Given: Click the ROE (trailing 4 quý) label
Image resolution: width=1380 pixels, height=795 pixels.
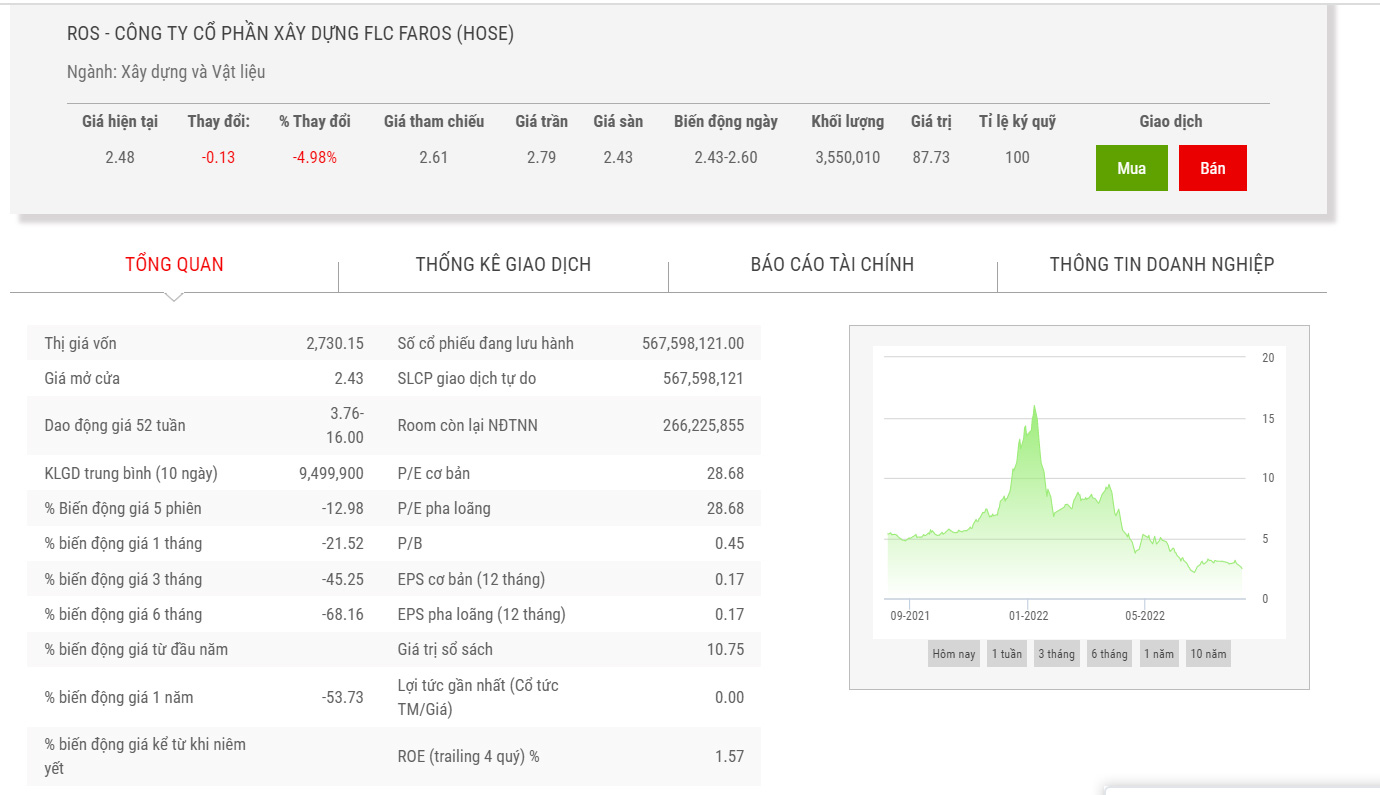Looking at the screenshot, I should (468, 757).
